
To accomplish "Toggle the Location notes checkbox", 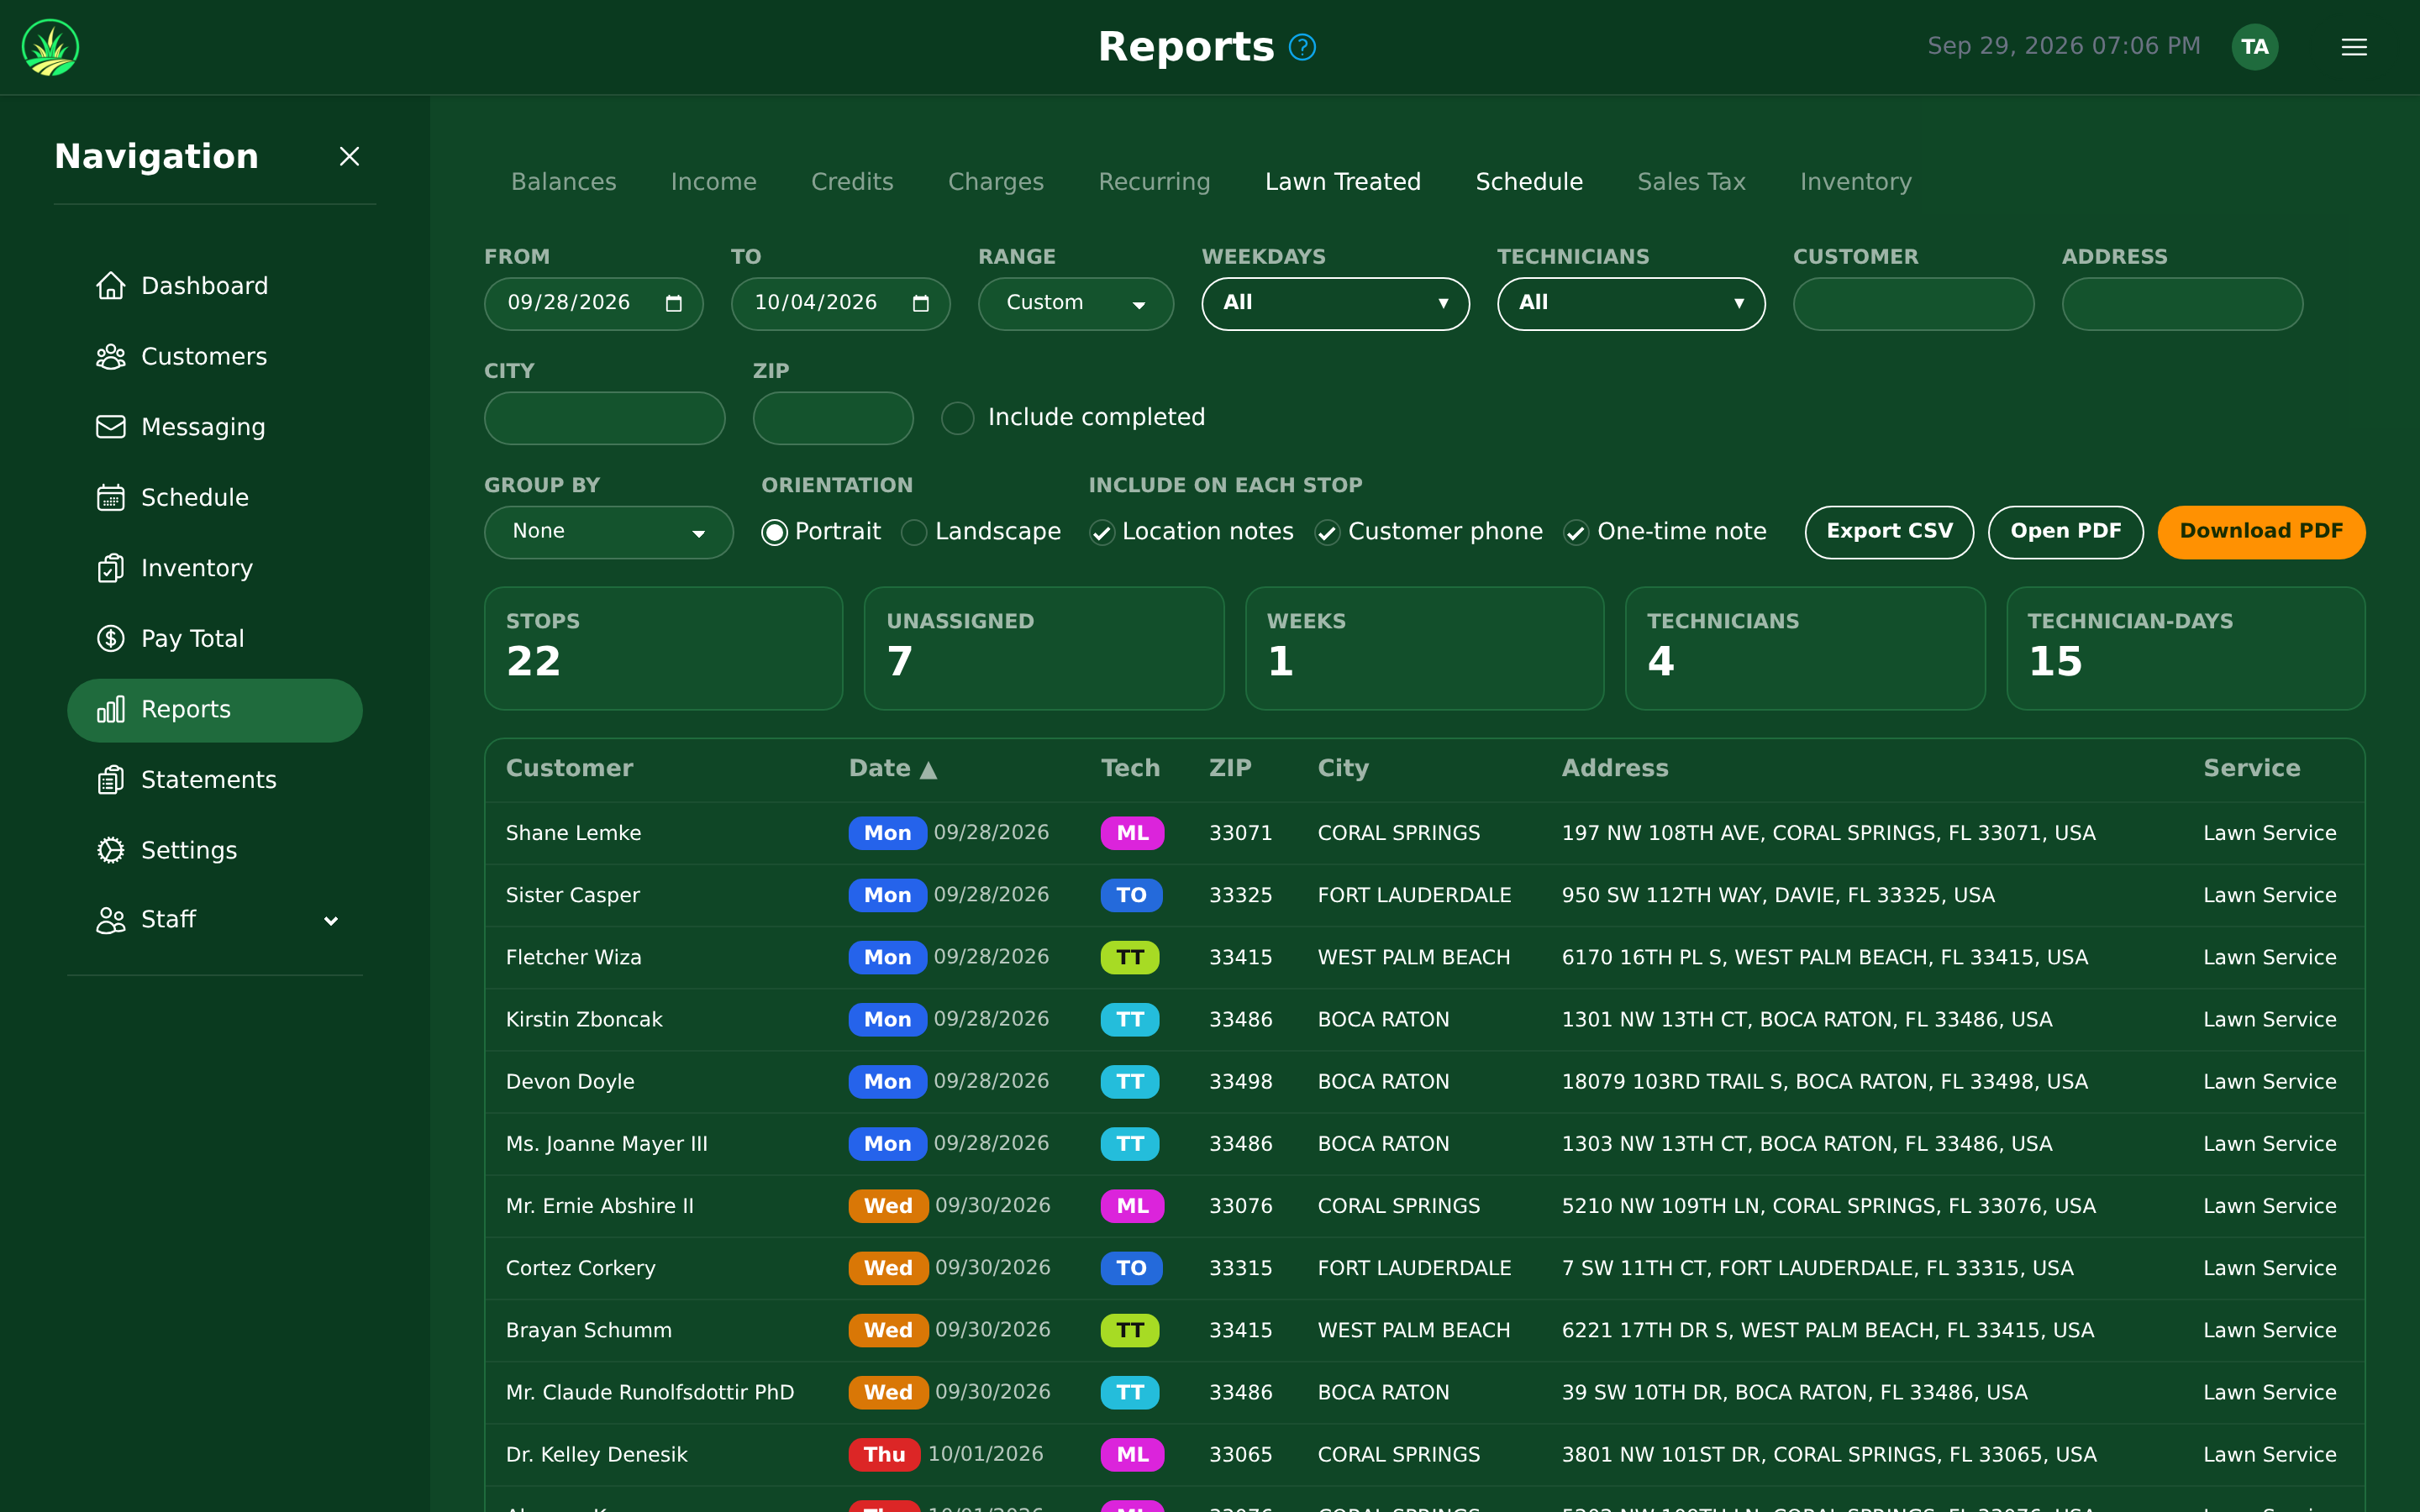I will coord(1102,533).
